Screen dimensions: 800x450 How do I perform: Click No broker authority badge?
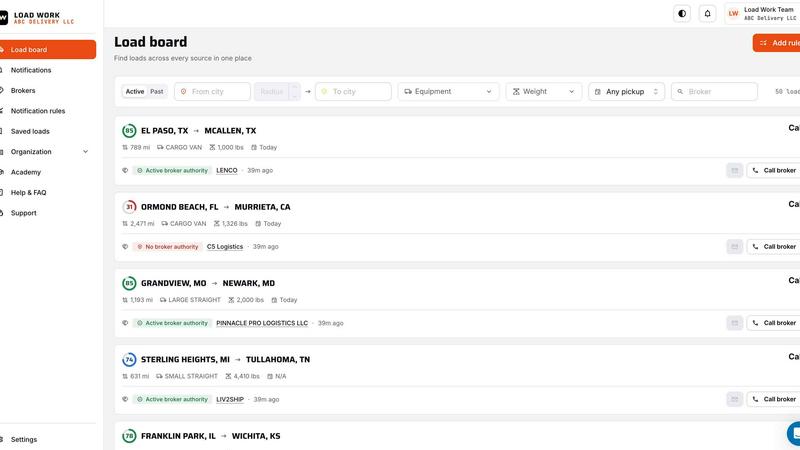[x=167, y=246]
